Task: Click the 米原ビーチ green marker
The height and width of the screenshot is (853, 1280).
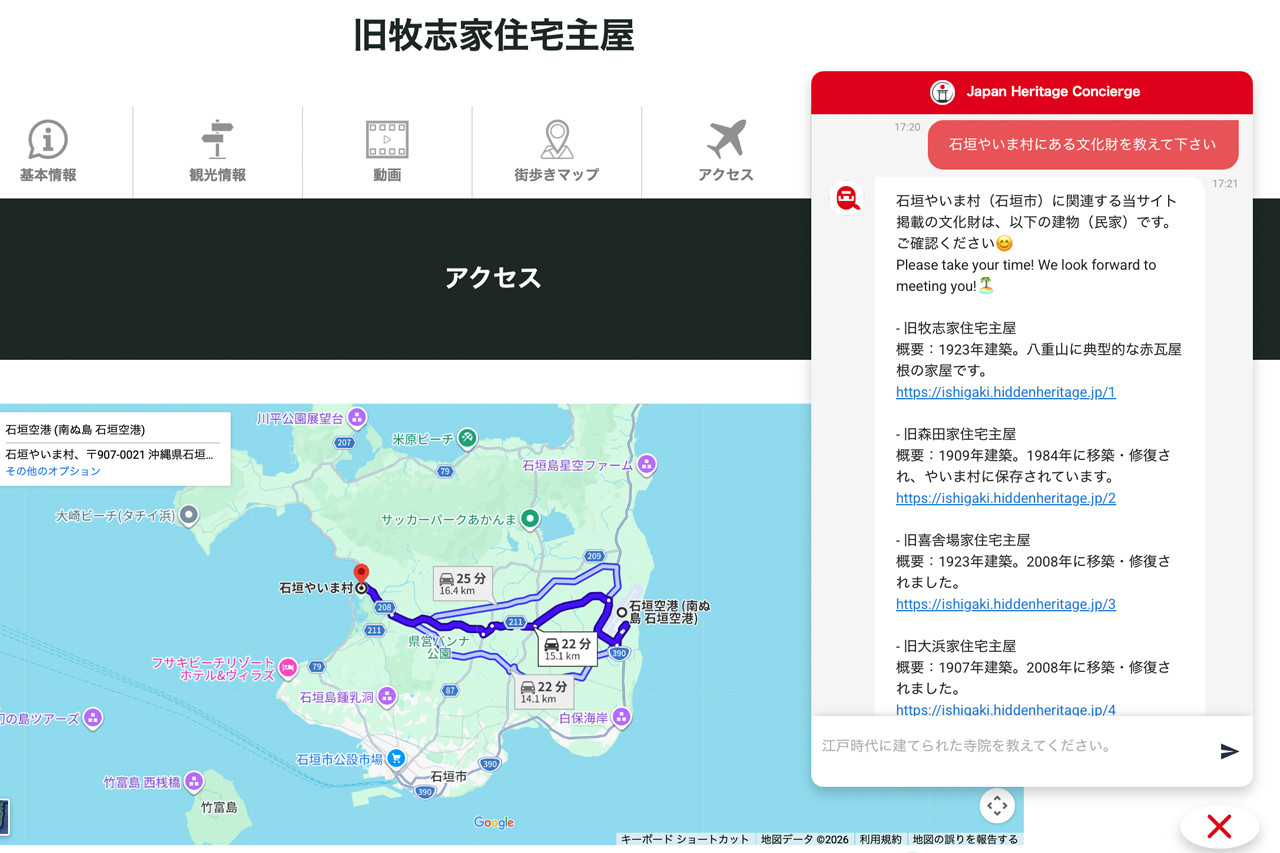Action: tap(467, 438)
